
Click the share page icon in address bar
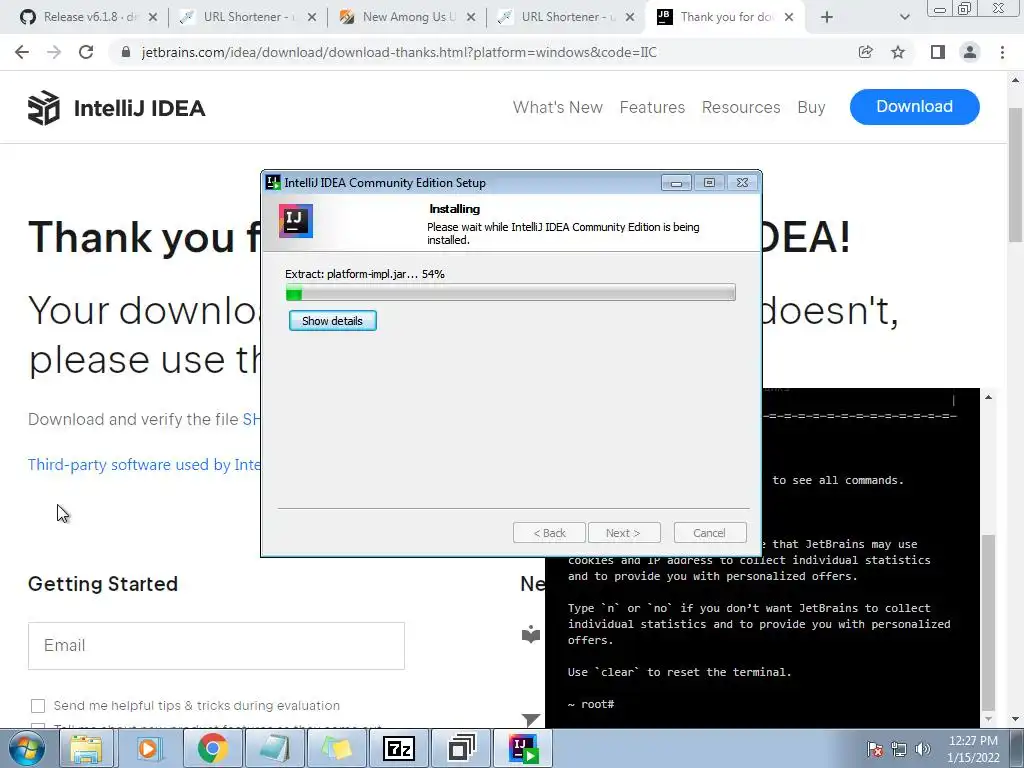[x=865, y=52]
